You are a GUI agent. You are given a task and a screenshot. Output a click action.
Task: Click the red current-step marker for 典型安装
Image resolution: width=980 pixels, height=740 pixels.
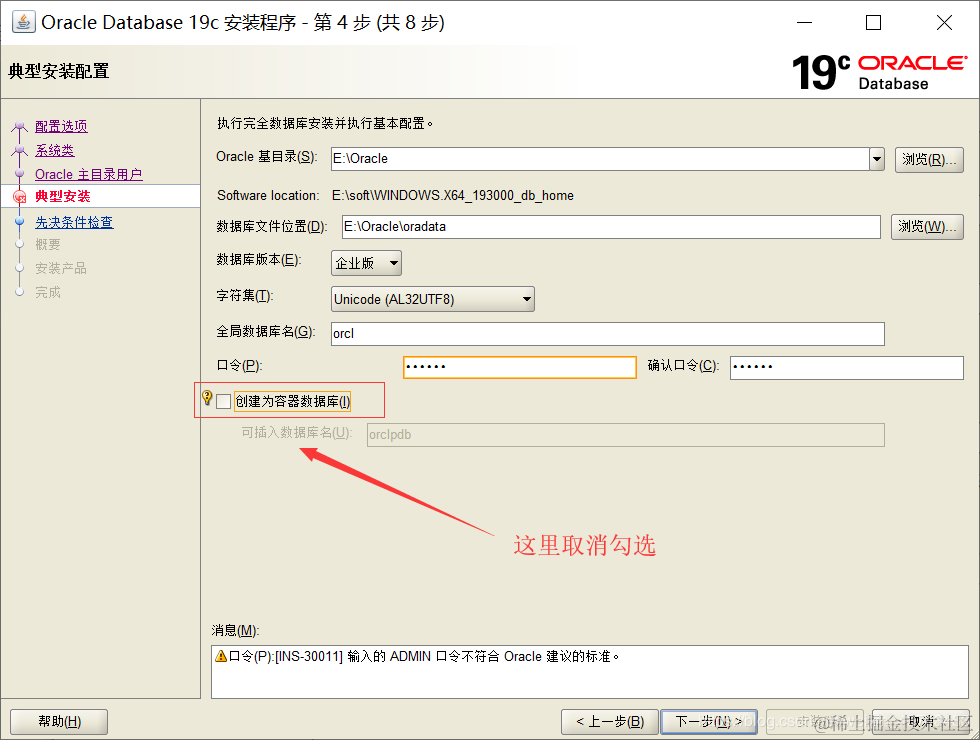pos(19,197)
